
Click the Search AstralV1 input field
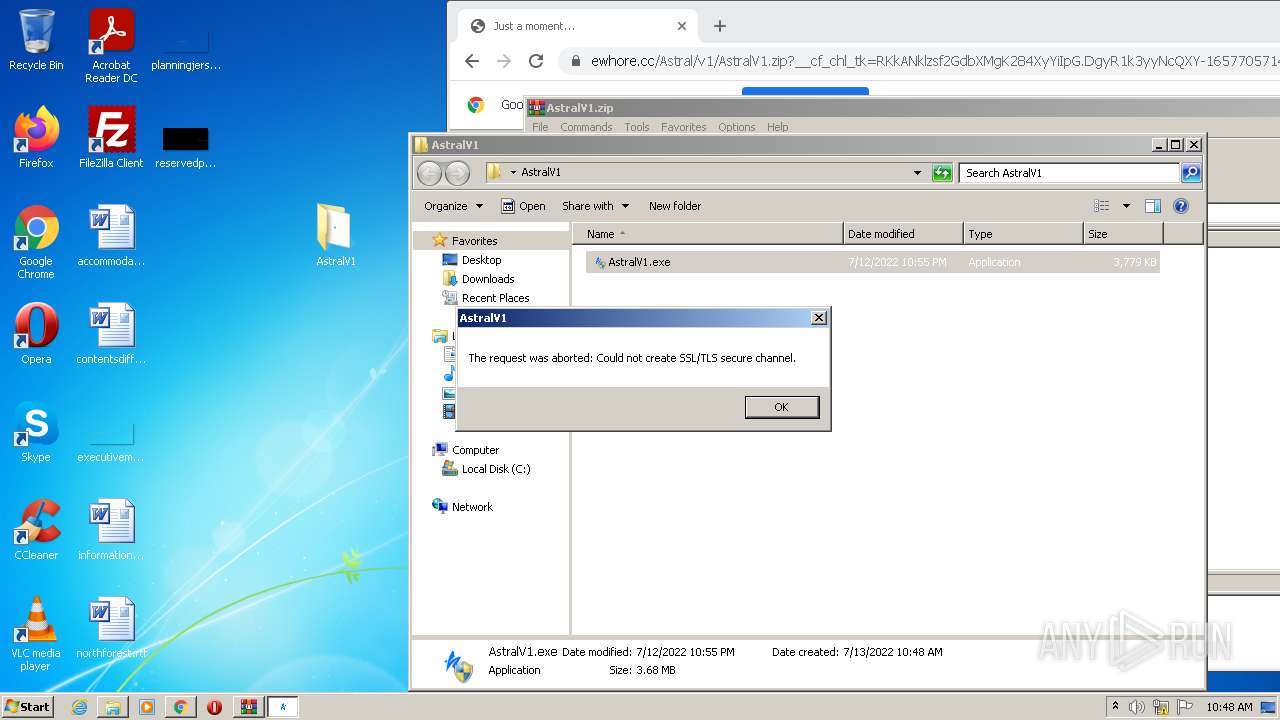pyautogui.click(x=1068, y=173)
